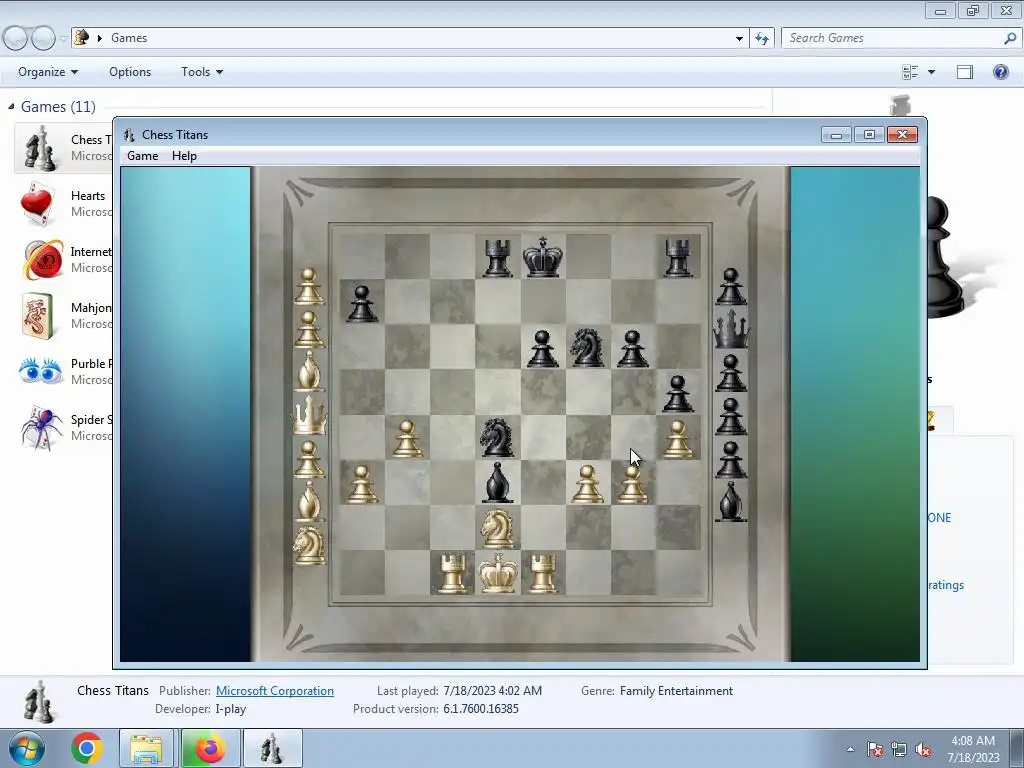Open the Help menu in Chess Titans

click(184, 155)
